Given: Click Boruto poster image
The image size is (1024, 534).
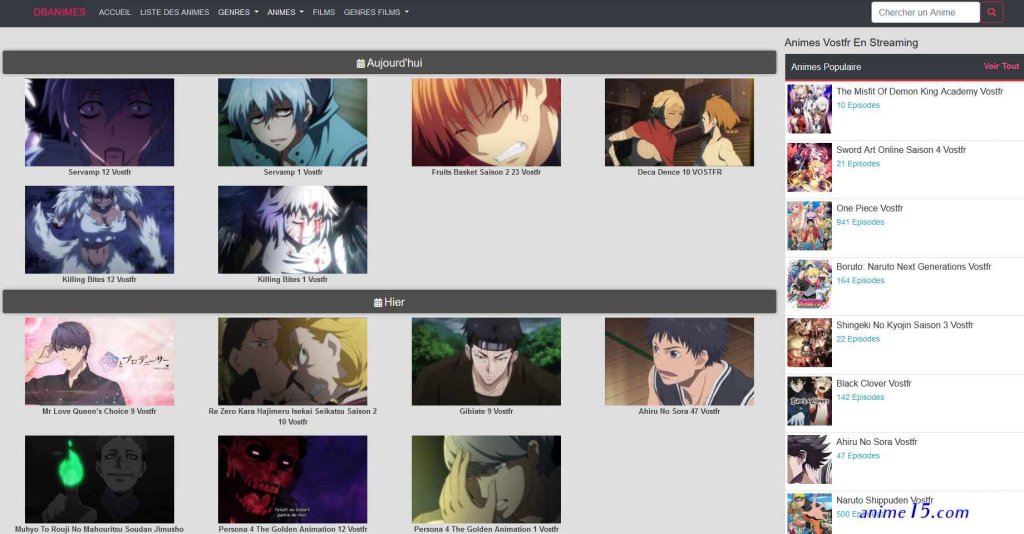Looking at the screenshot, I should coord(809,285).
